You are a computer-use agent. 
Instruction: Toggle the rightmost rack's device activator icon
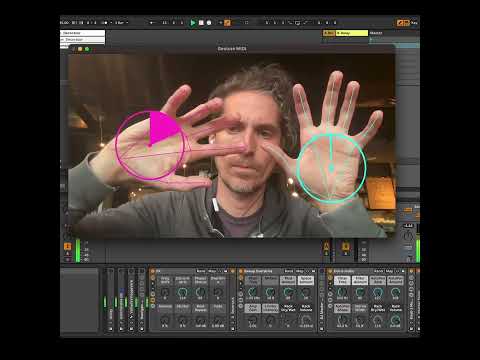coord(330,271)
